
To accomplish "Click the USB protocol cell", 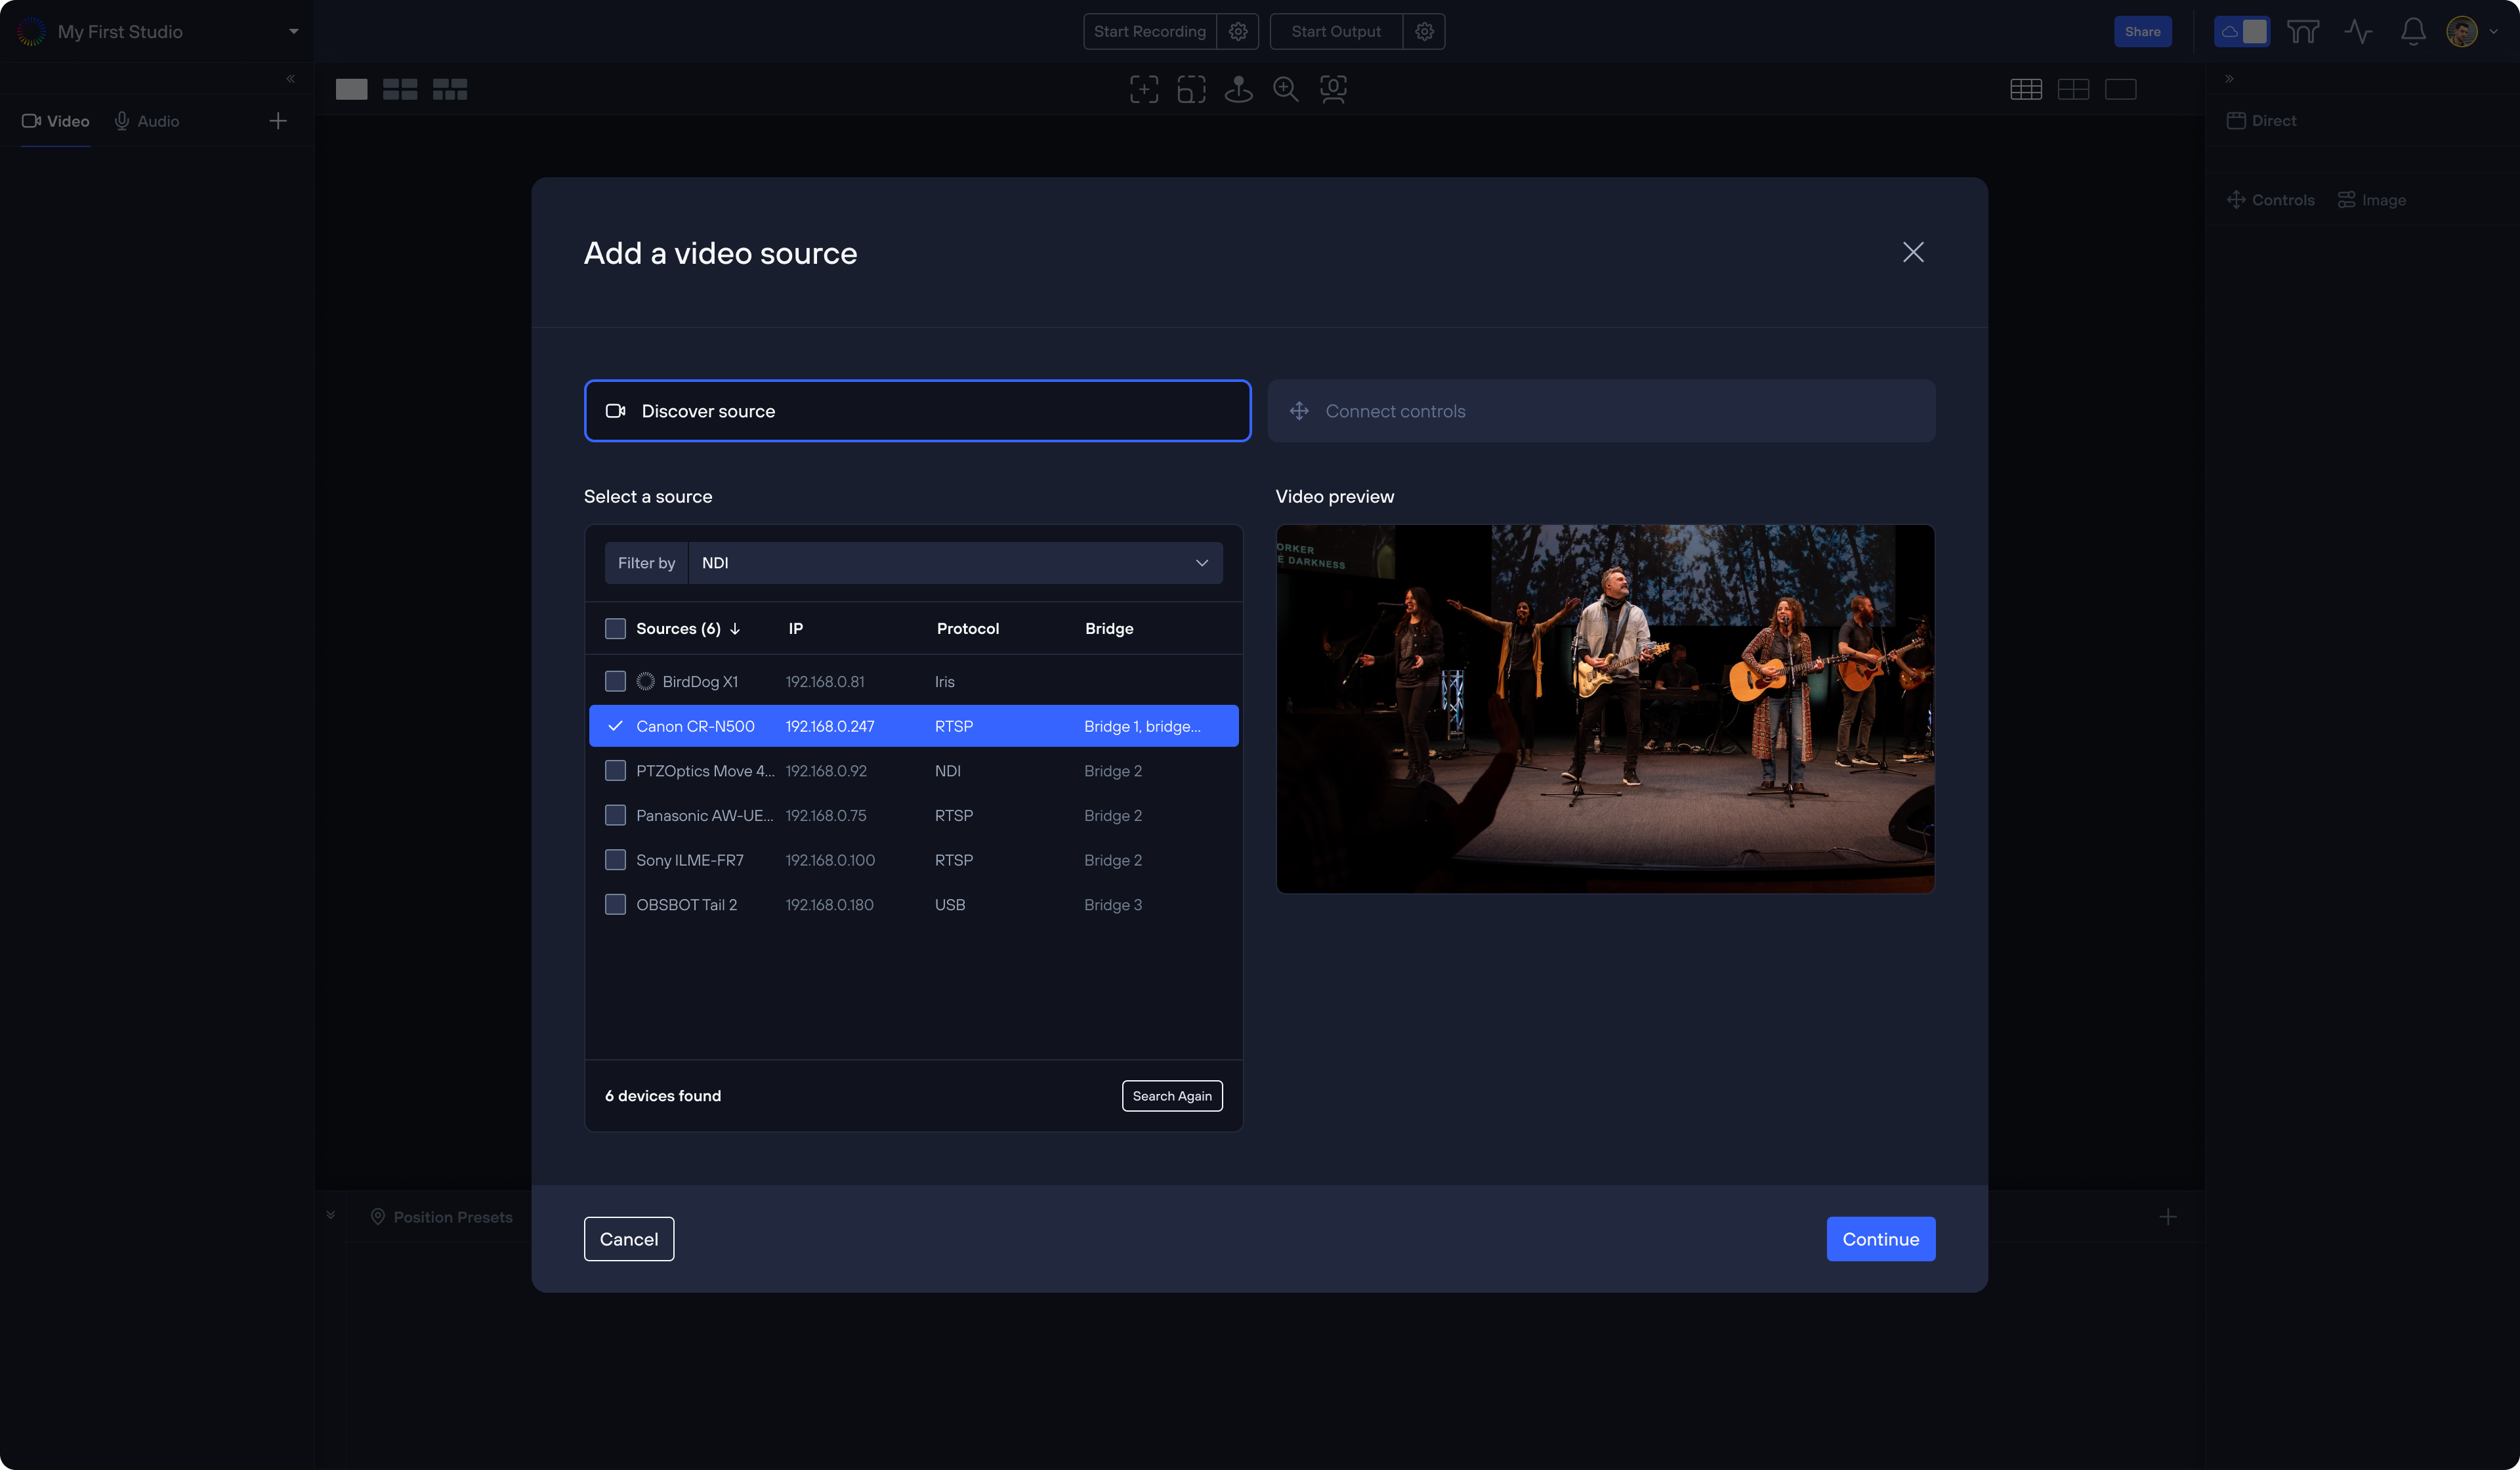I will 950,905.
